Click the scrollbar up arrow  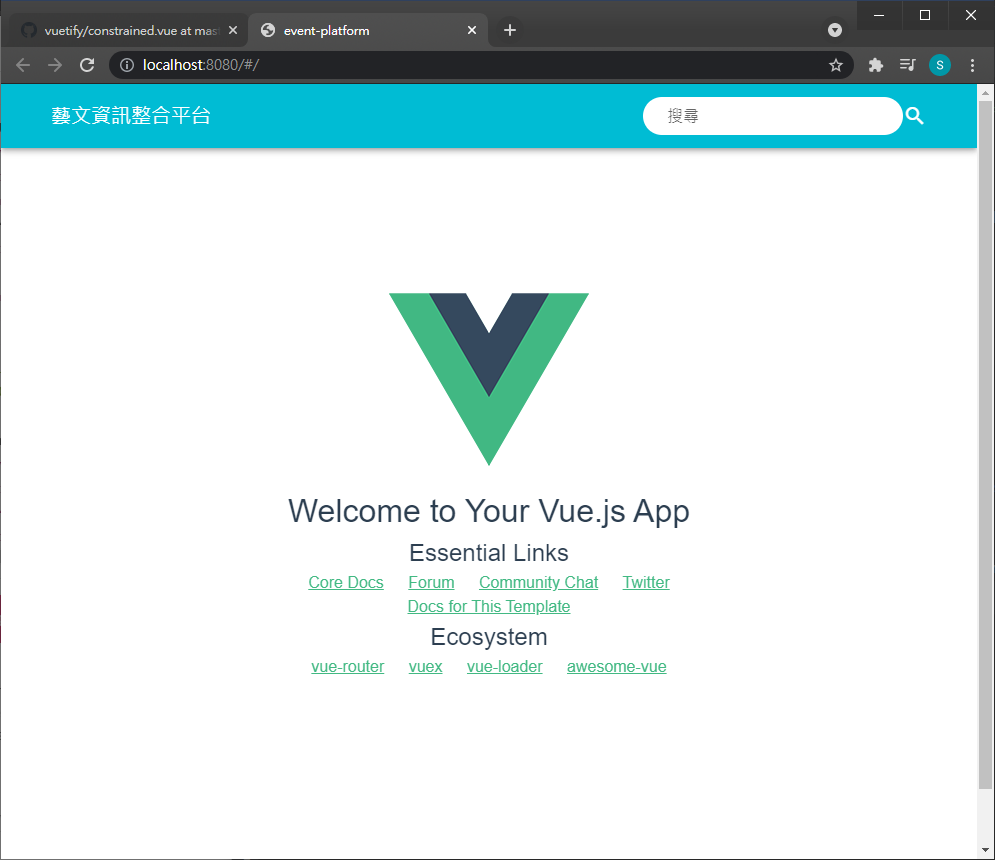(985, 93)
